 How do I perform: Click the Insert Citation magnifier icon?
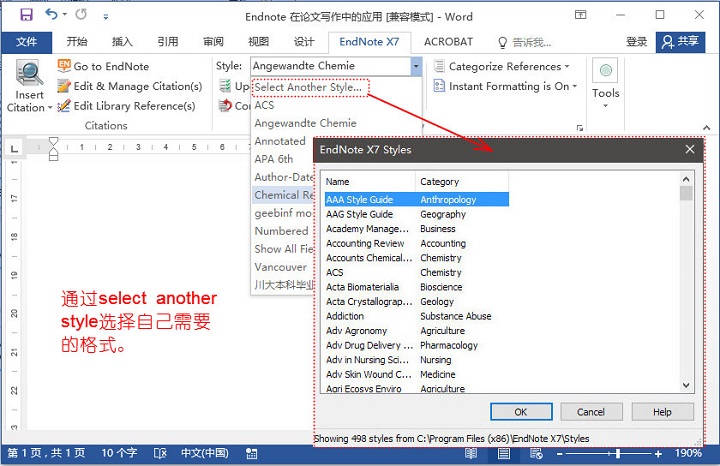tap(29, 73)
